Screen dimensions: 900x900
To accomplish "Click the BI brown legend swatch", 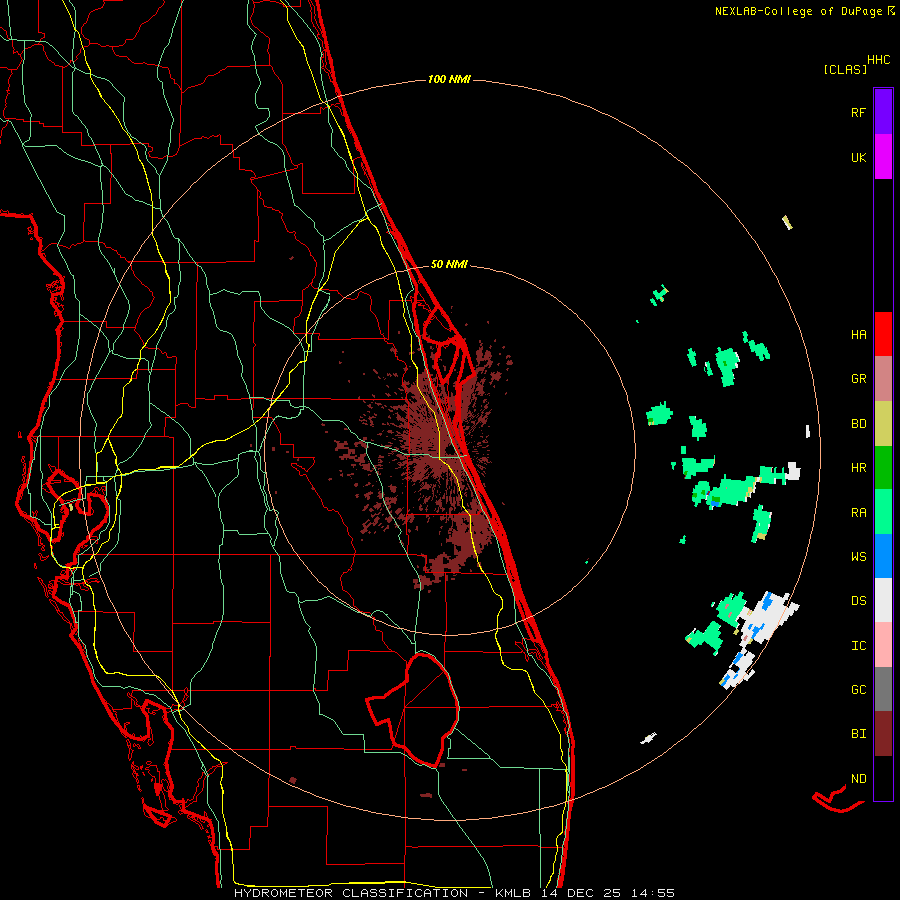I will (x=883, y=734).
